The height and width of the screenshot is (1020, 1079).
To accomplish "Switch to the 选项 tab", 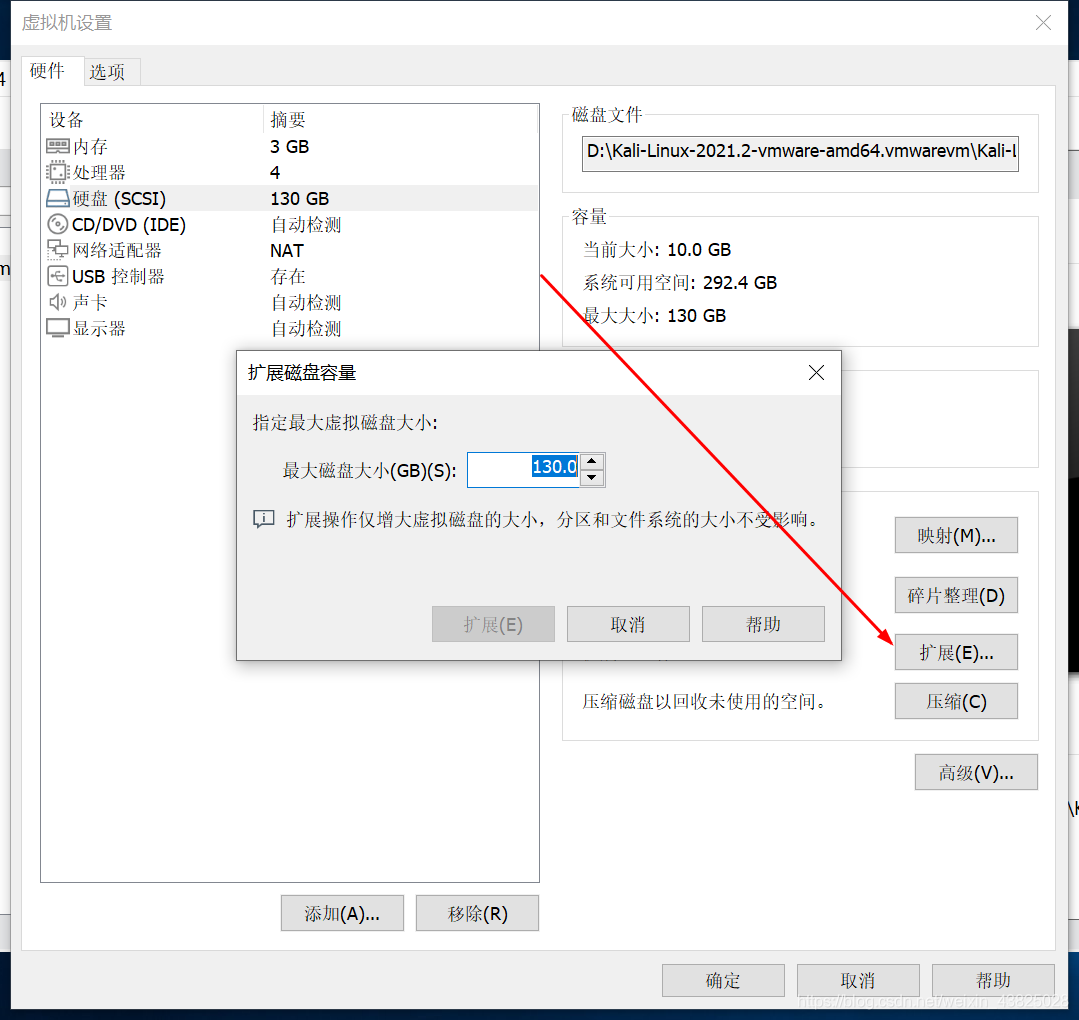I will point(108,72).
